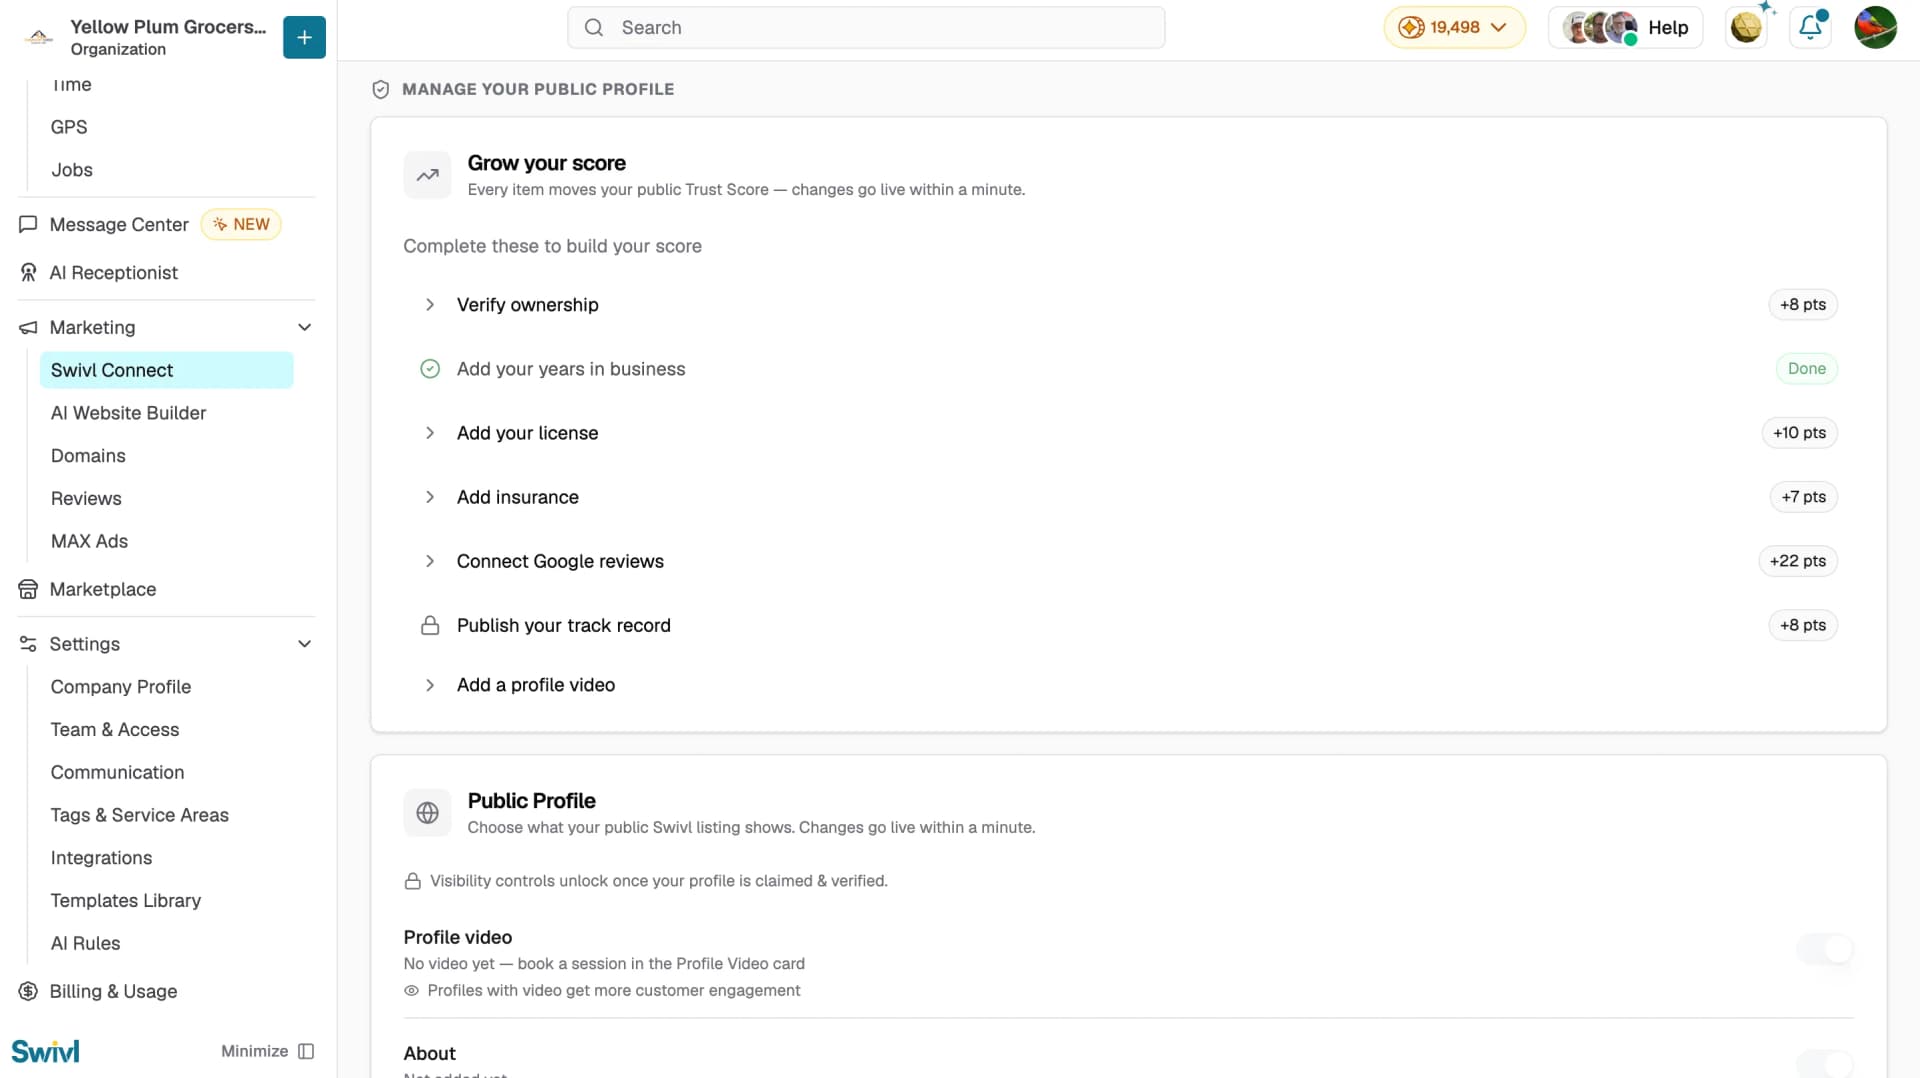
Task: Click the Minimize sidebar label
Action: tap(254, 1051)
